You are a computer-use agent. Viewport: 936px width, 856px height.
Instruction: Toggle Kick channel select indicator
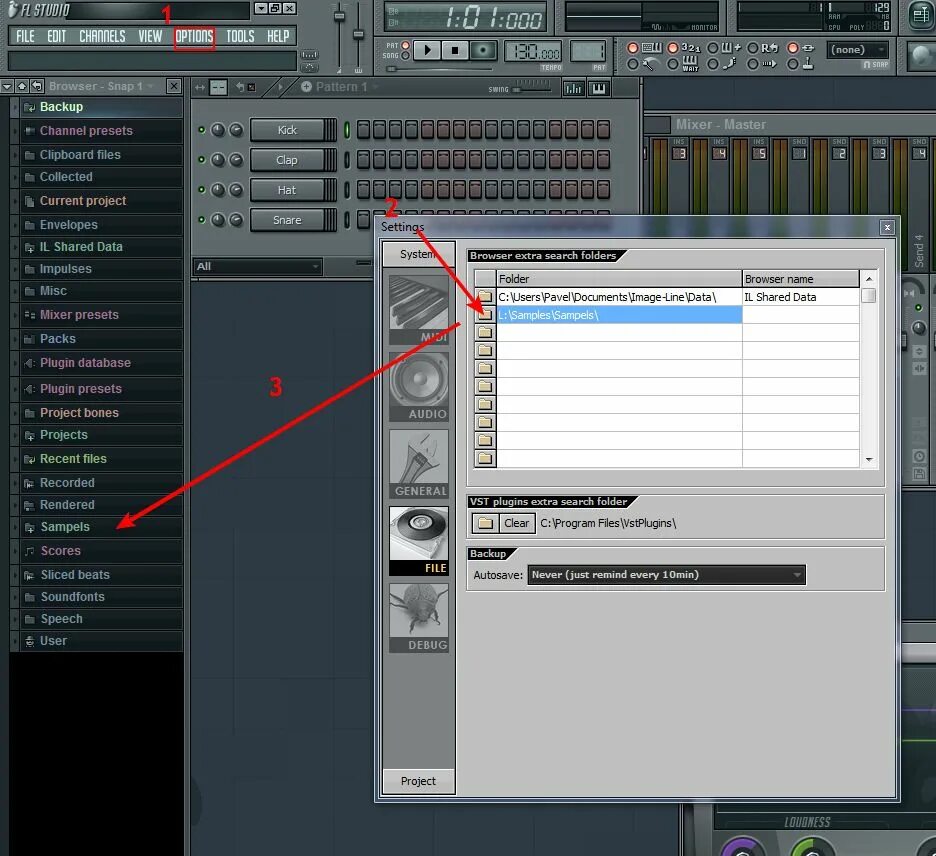pyautogui.click(x=347, y=130)
